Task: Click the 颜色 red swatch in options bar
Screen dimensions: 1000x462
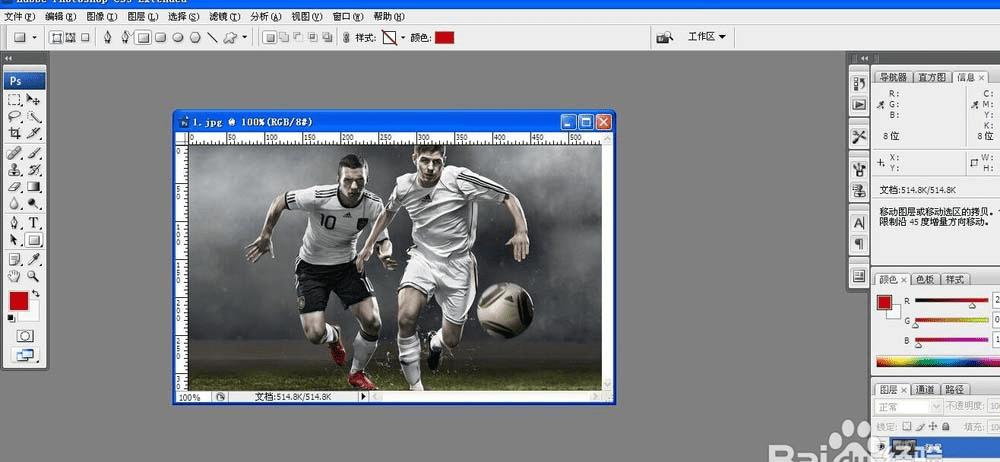Action: click(x=445, y=38)
